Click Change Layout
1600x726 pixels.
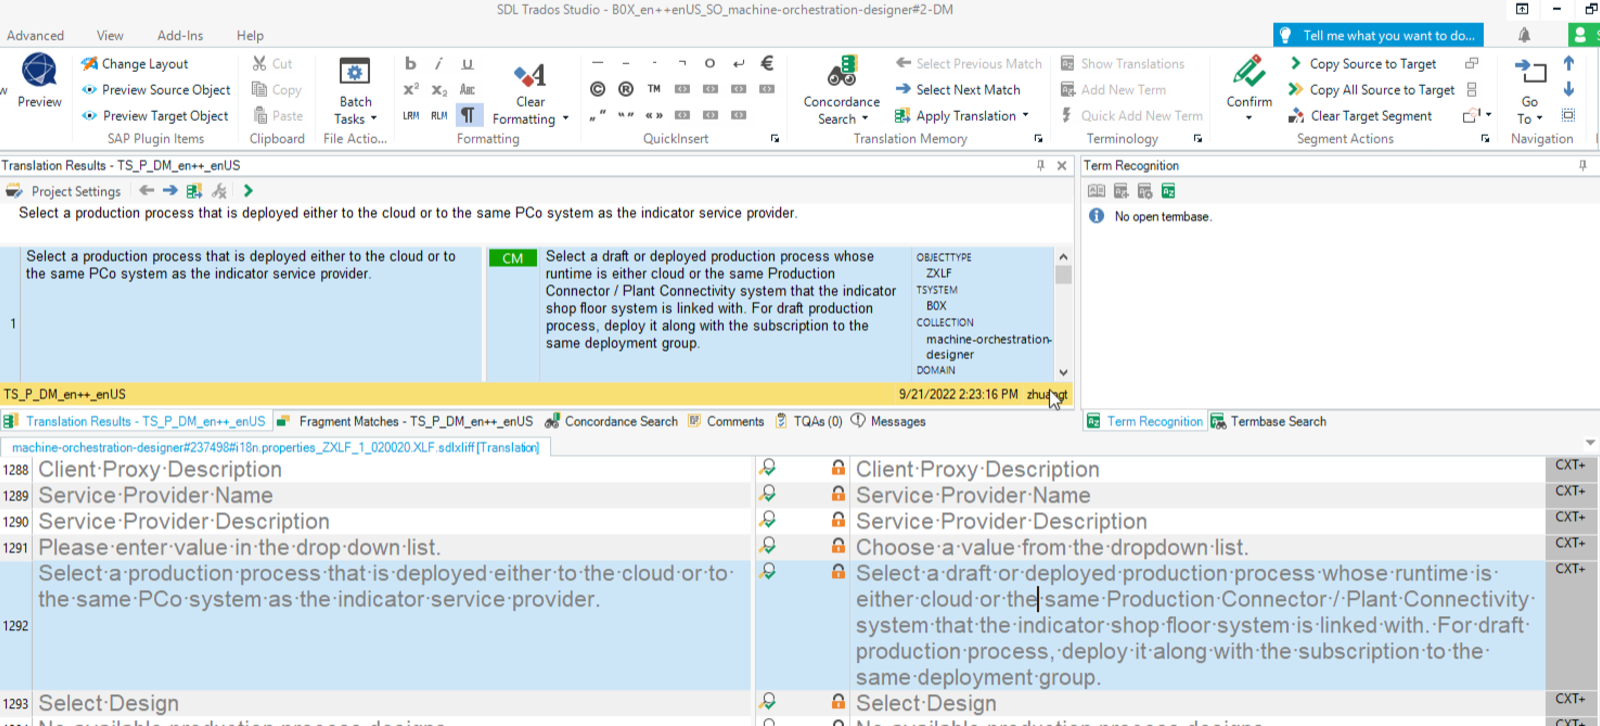point(135,63)
